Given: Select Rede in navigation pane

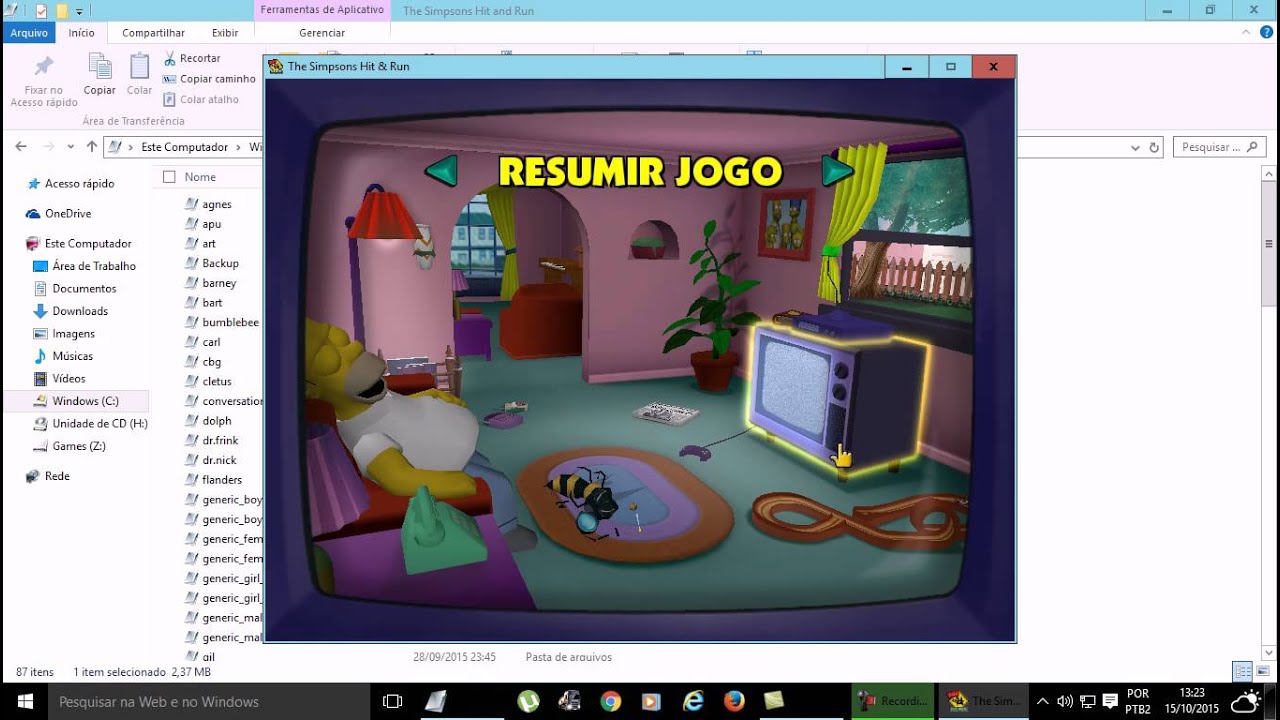Looking at the screenshot, I should tap(57, 476).
